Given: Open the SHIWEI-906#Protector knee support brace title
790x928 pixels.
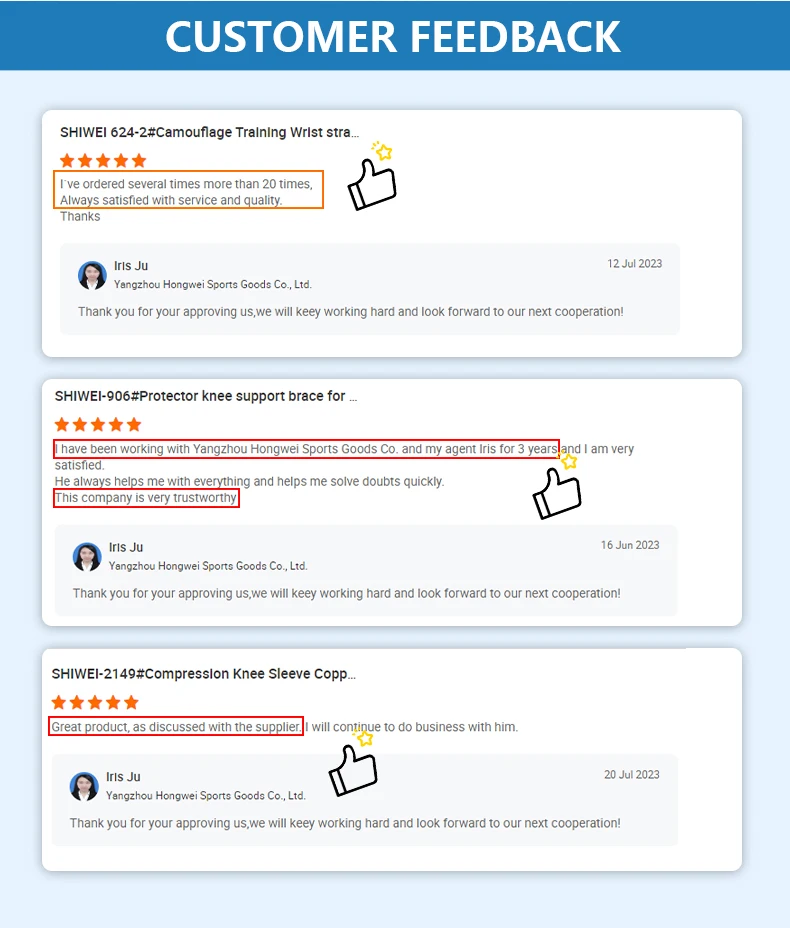Looking at the screenshot, I should (206, 396).
